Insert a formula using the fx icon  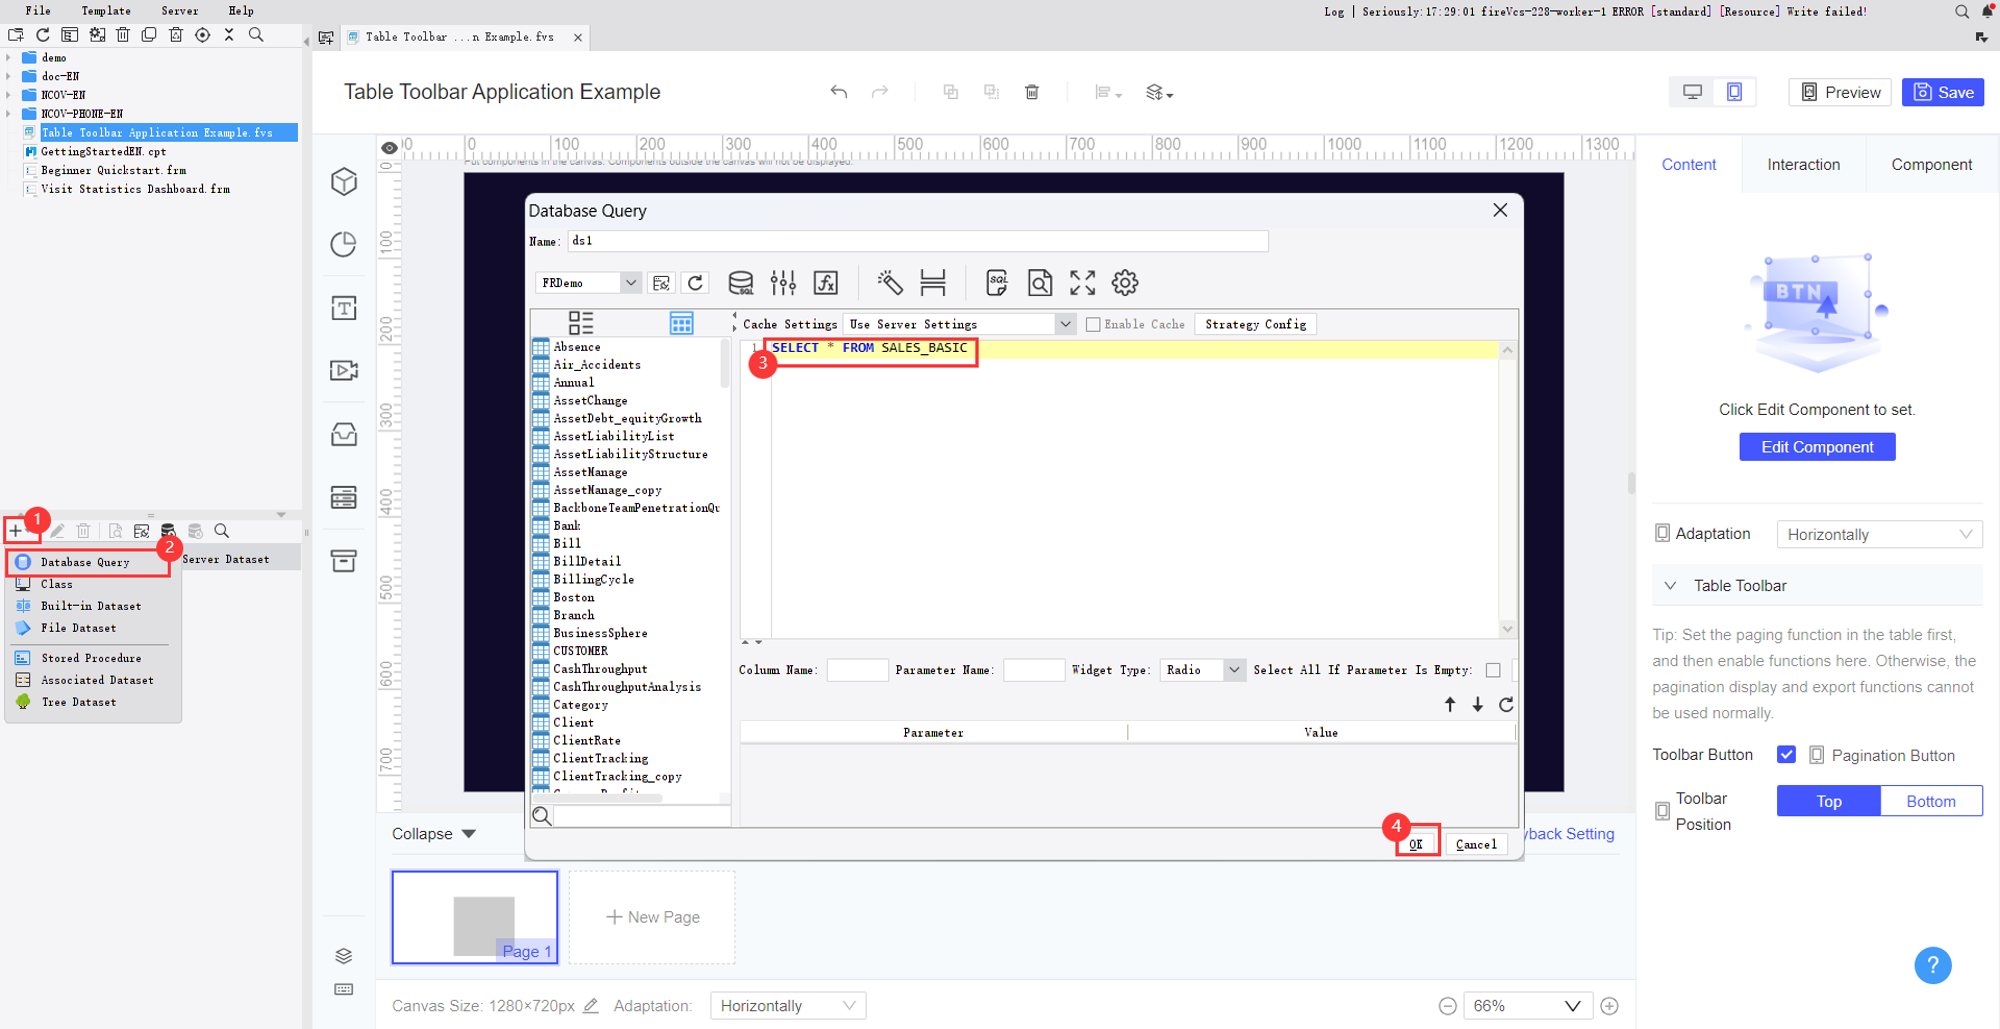[x=825, y=282]
